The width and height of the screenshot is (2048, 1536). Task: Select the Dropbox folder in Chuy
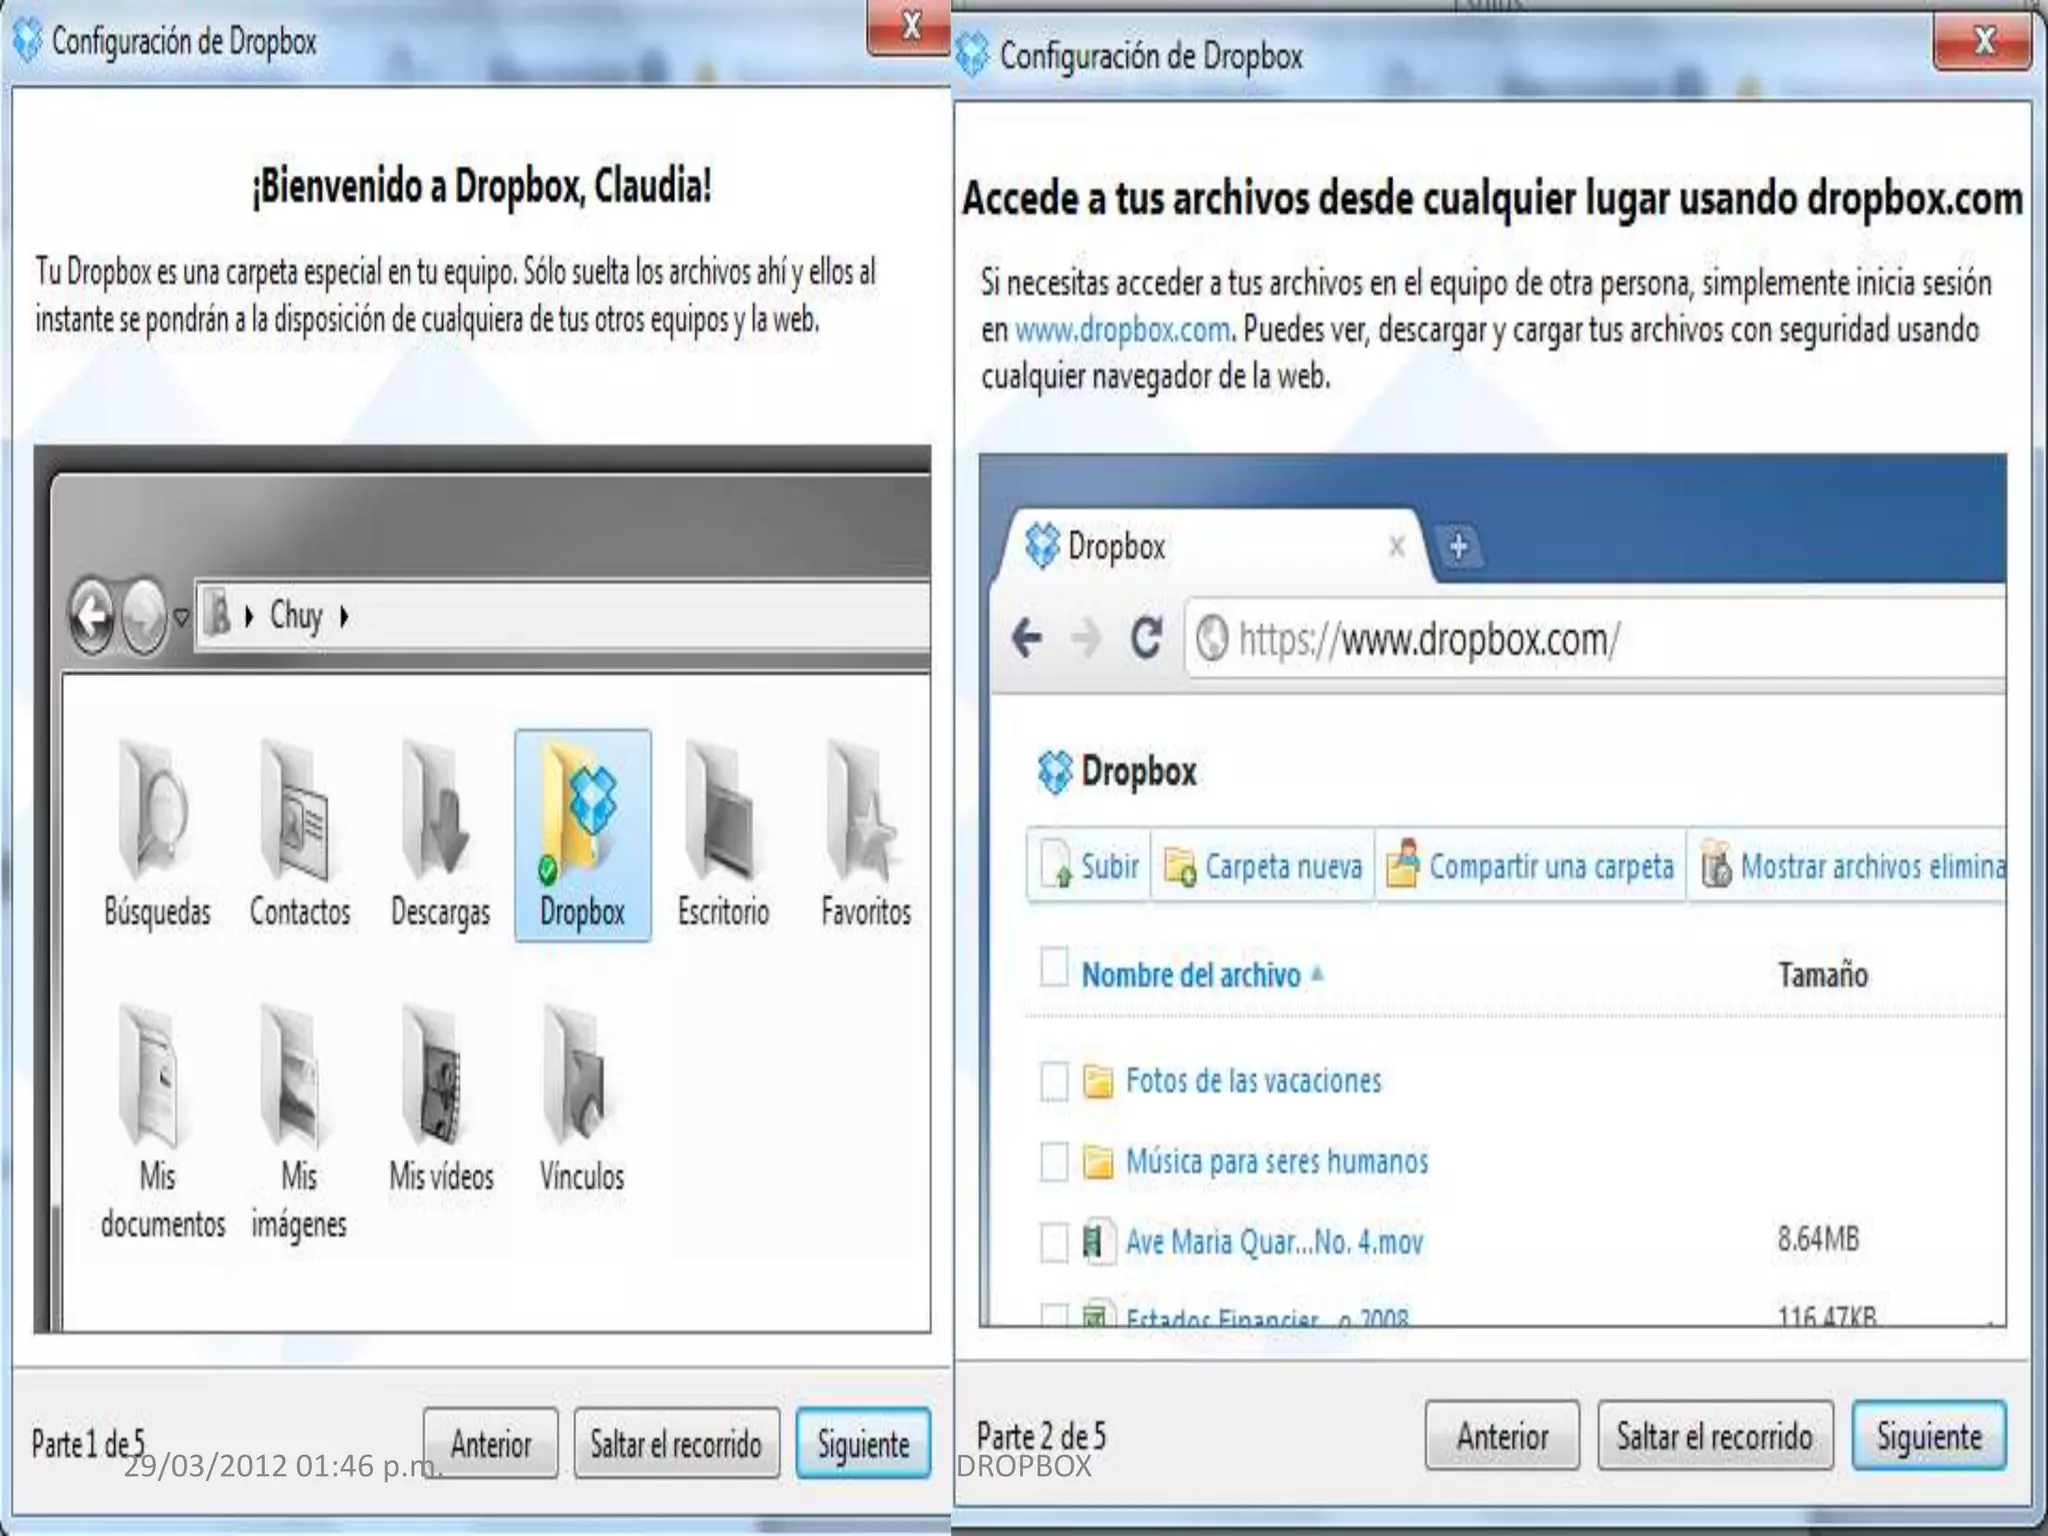583,835
